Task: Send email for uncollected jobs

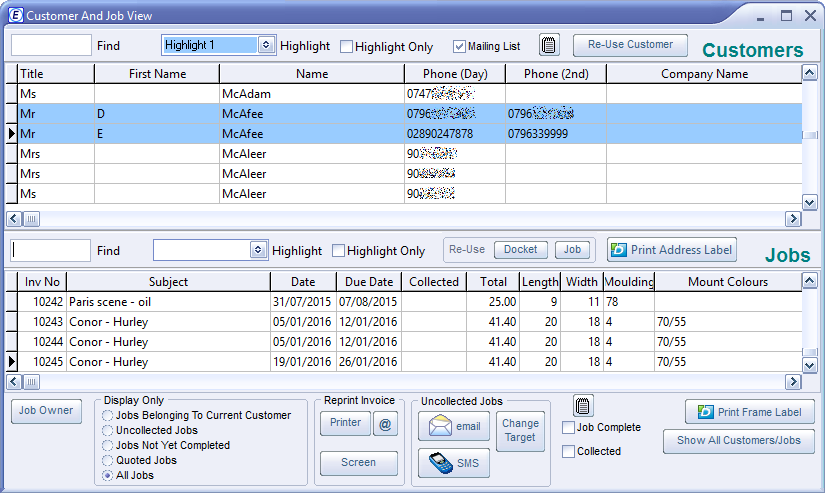Action: (453, 426)
